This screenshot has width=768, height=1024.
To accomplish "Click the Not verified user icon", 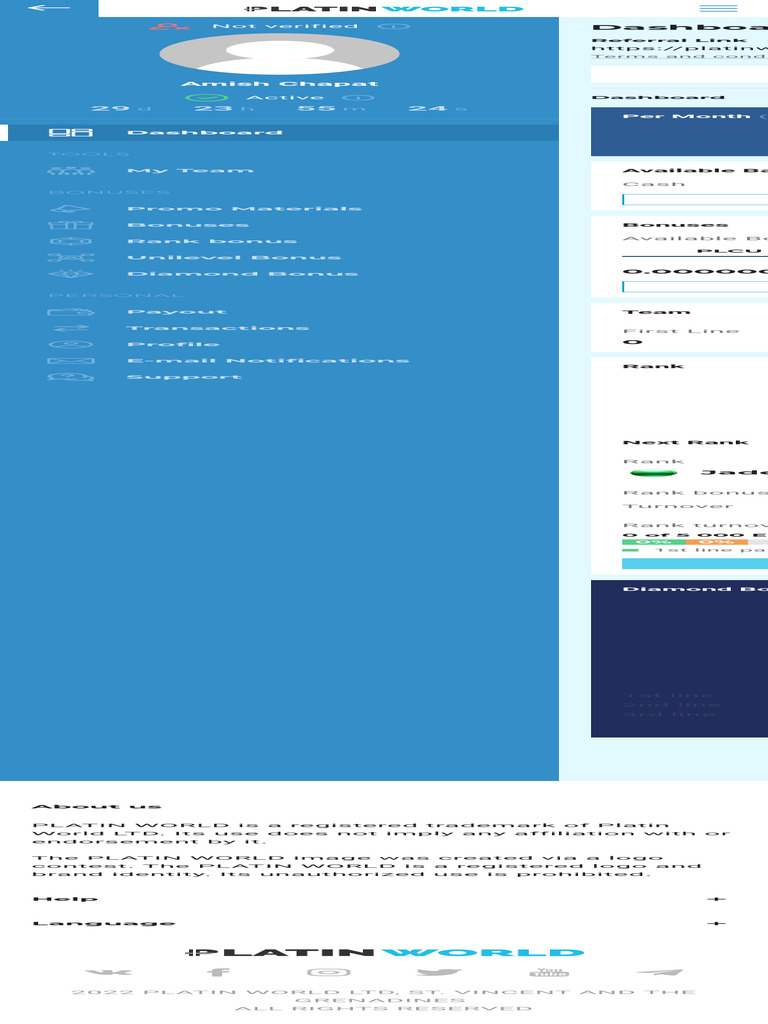I will 169,26.
